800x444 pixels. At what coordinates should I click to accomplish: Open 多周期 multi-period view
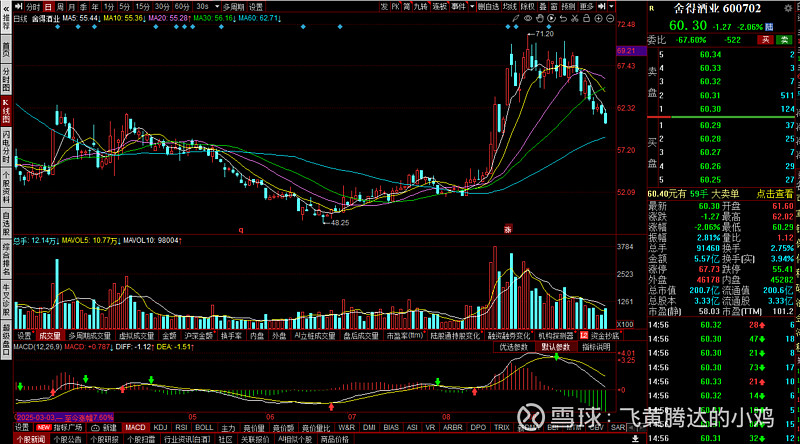pos(234,7)
